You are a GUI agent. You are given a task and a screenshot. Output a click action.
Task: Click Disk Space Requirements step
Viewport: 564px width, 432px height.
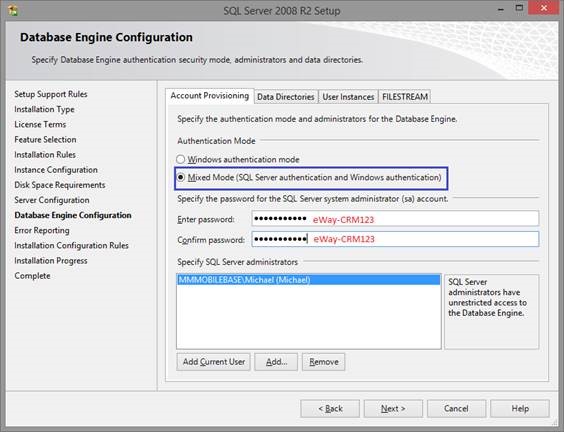60,185
